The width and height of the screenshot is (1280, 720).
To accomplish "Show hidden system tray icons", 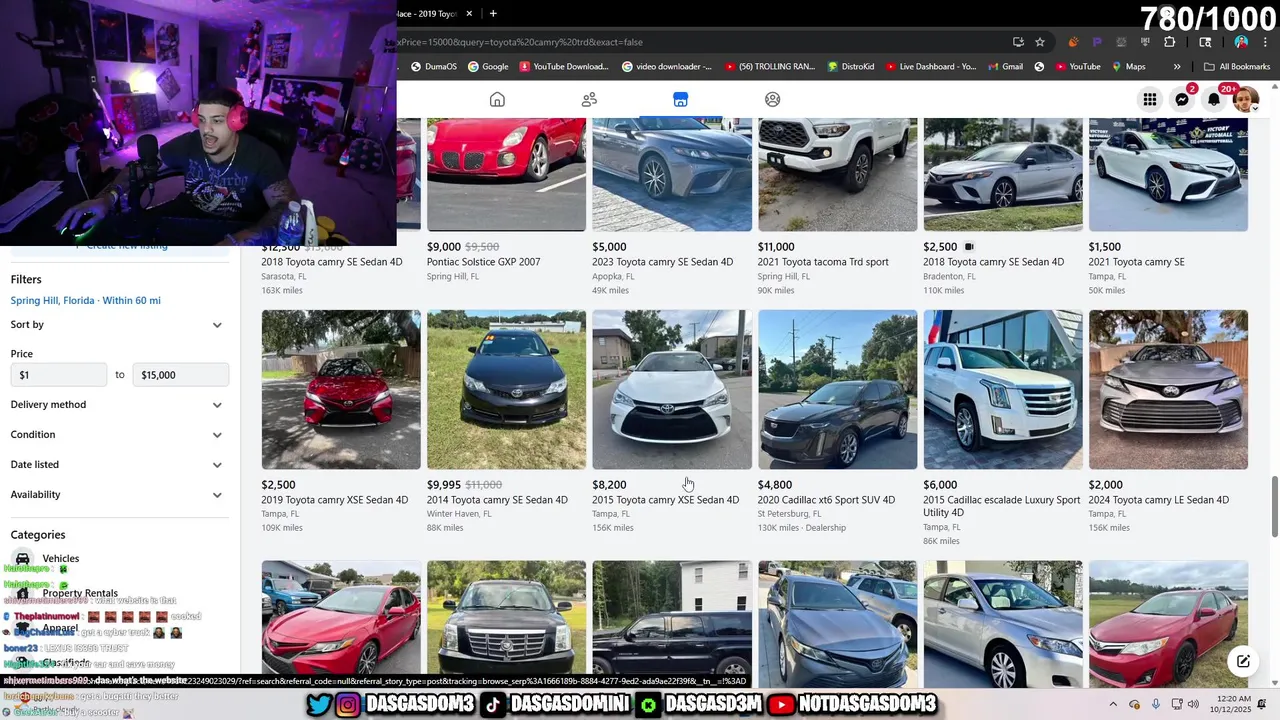I will pyautogui.click(x=1113, y=704).
